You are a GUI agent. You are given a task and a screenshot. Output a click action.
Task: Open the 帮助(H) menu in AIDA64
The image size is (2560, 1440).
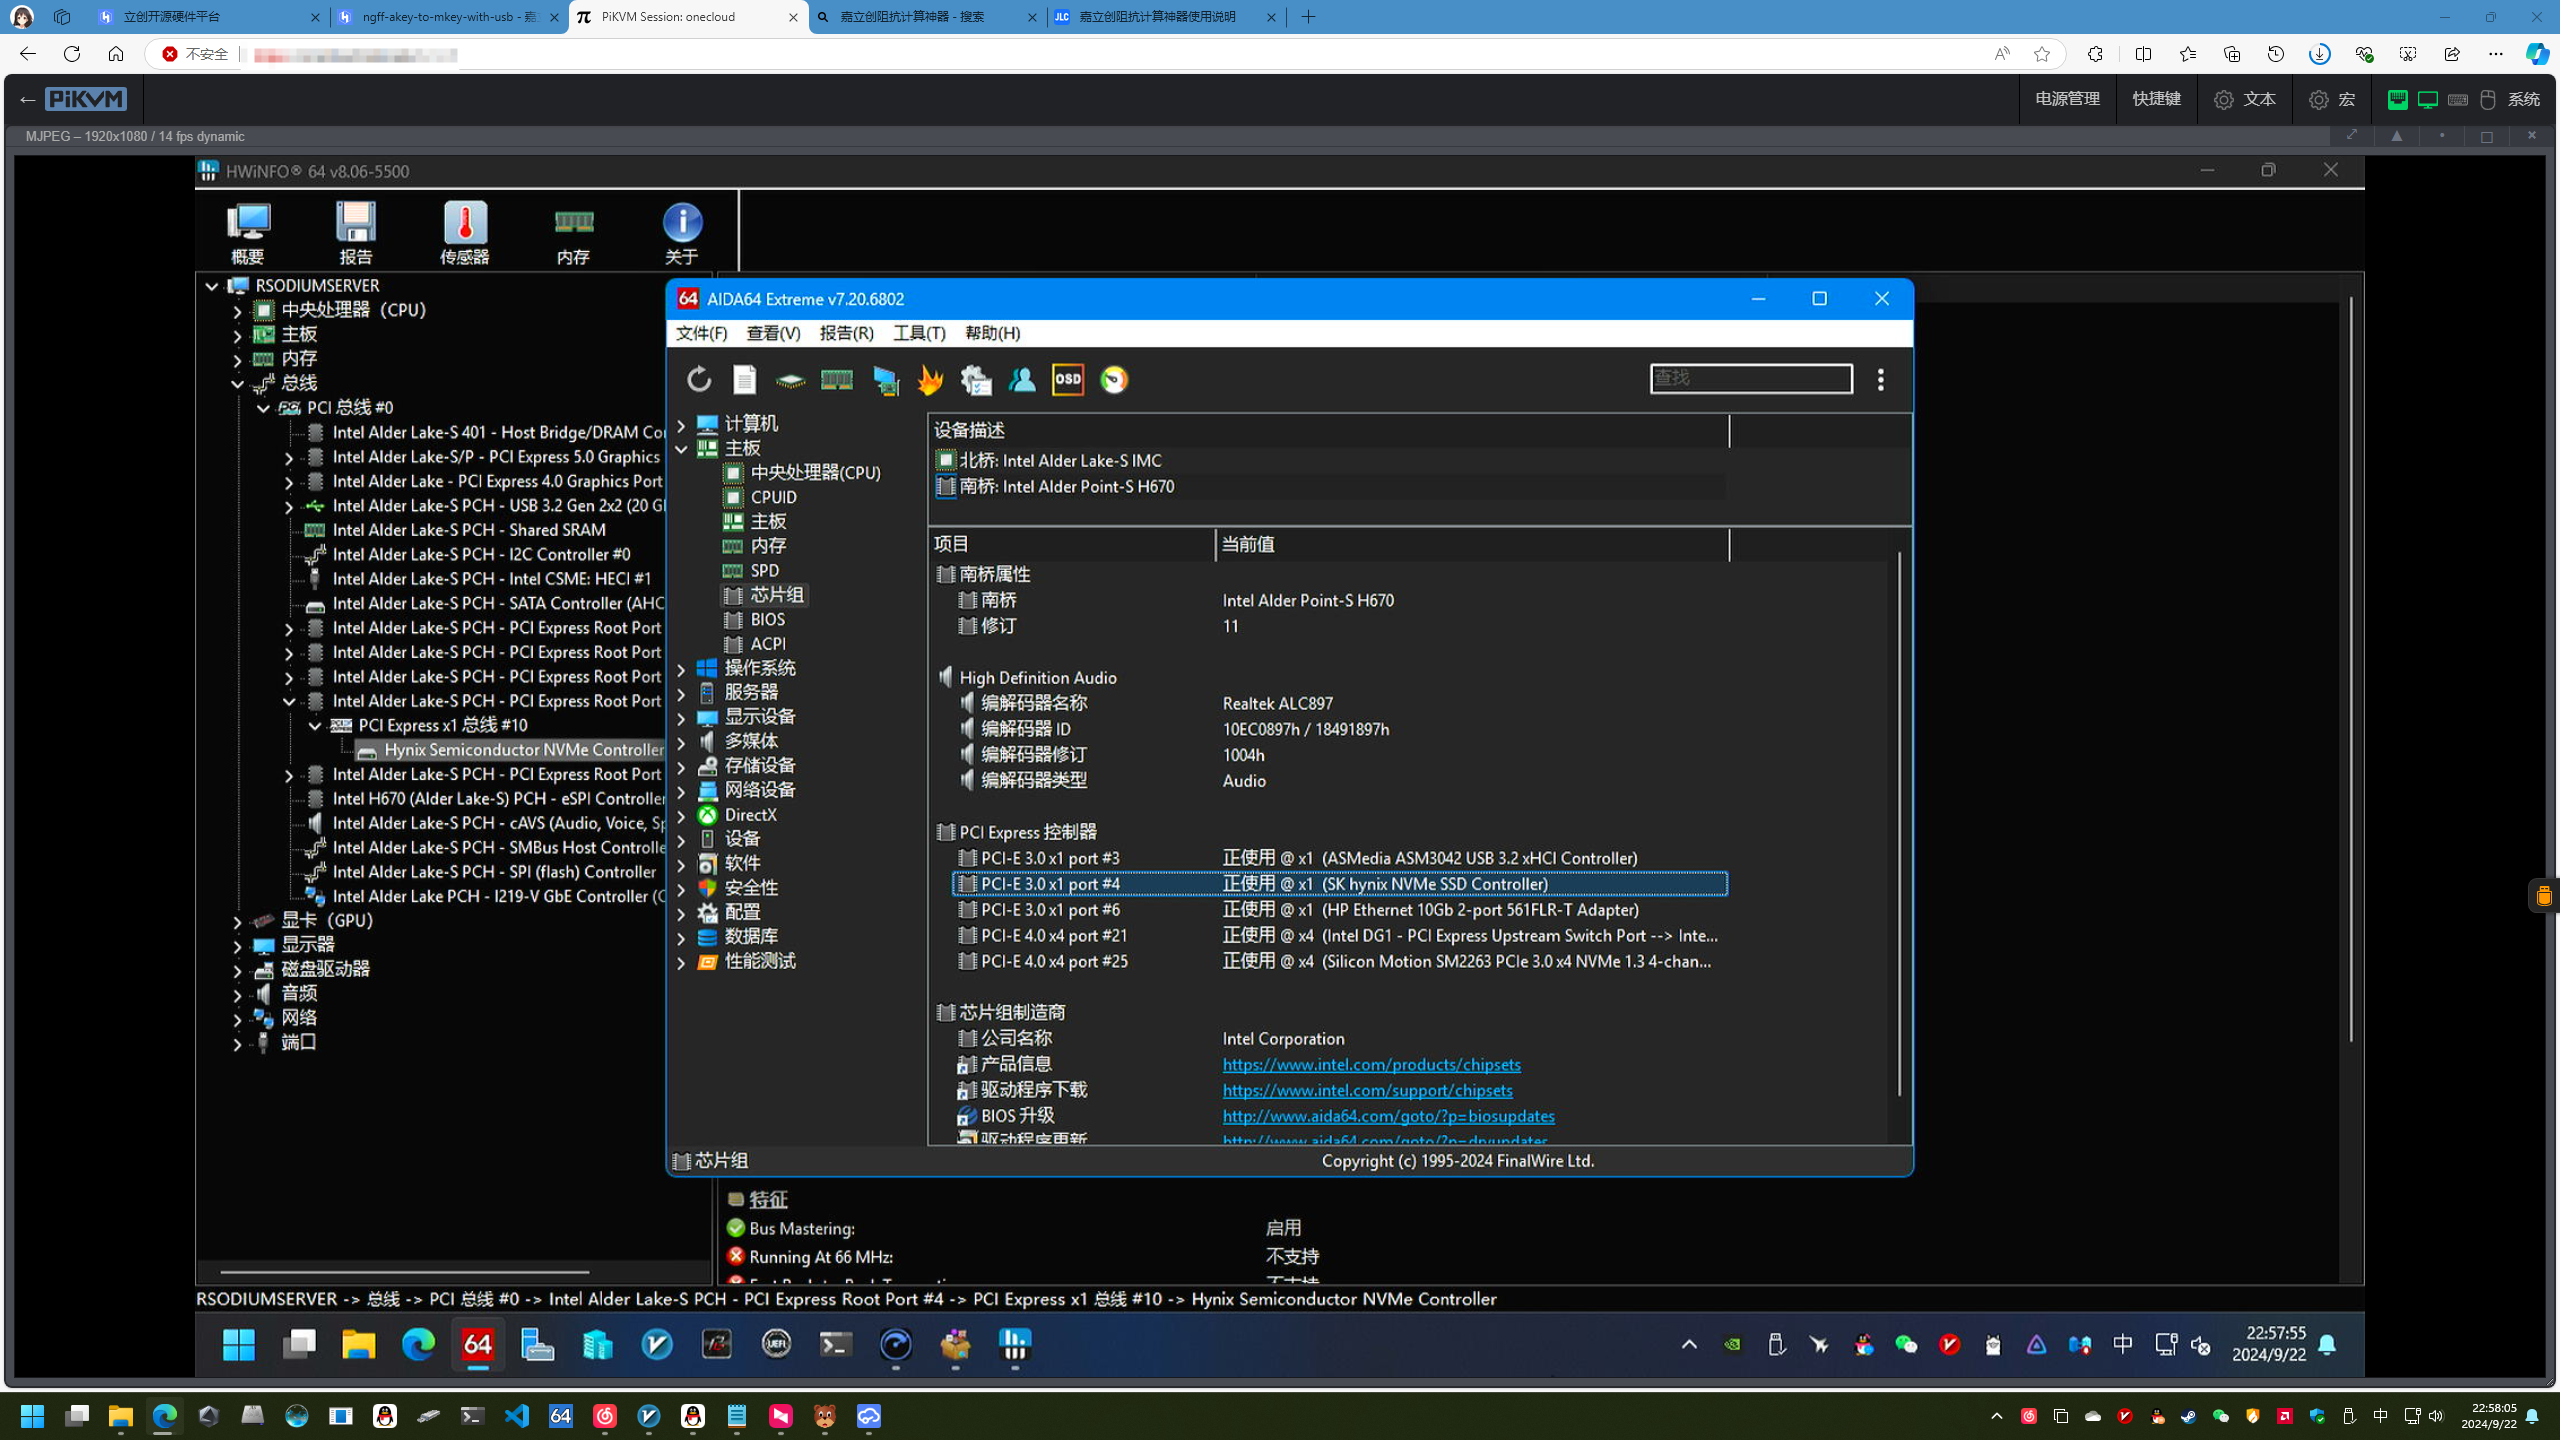click(x=992, y=333)
